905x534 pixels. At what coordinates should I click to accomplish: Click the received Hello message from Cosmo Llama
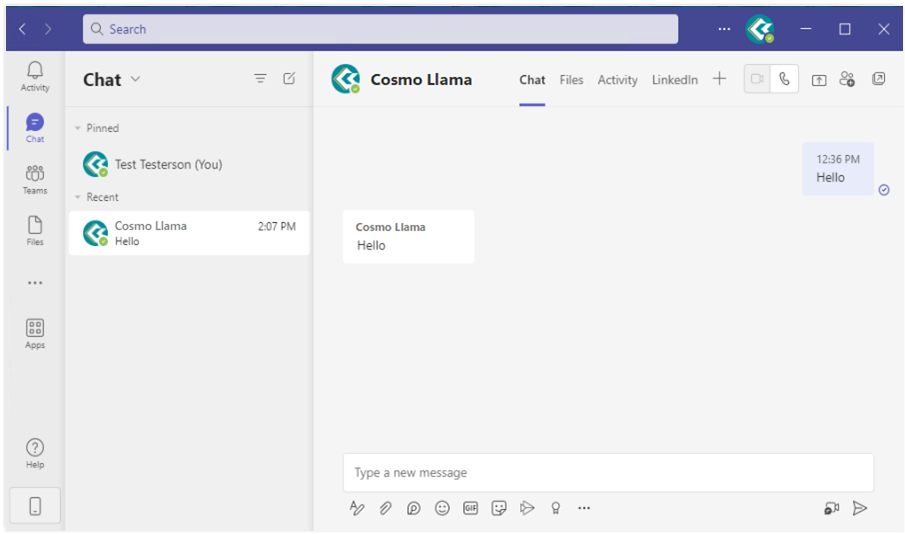pyautogui.click(x=409, y=237)
